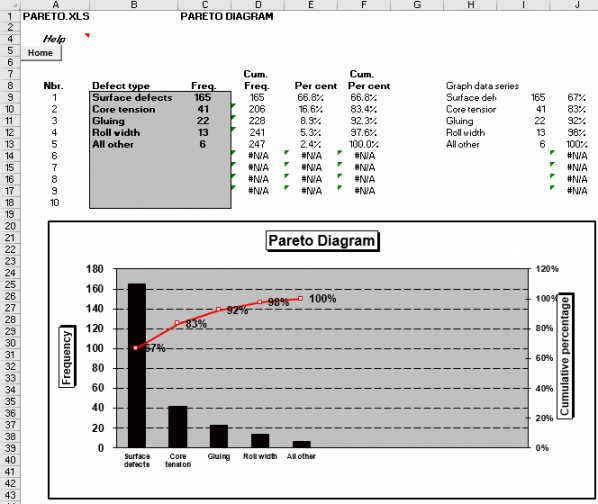Screen dimensions: 598x504
Task: Click the #N/A cell in column J row 14
Action: [x=577, y=156]
